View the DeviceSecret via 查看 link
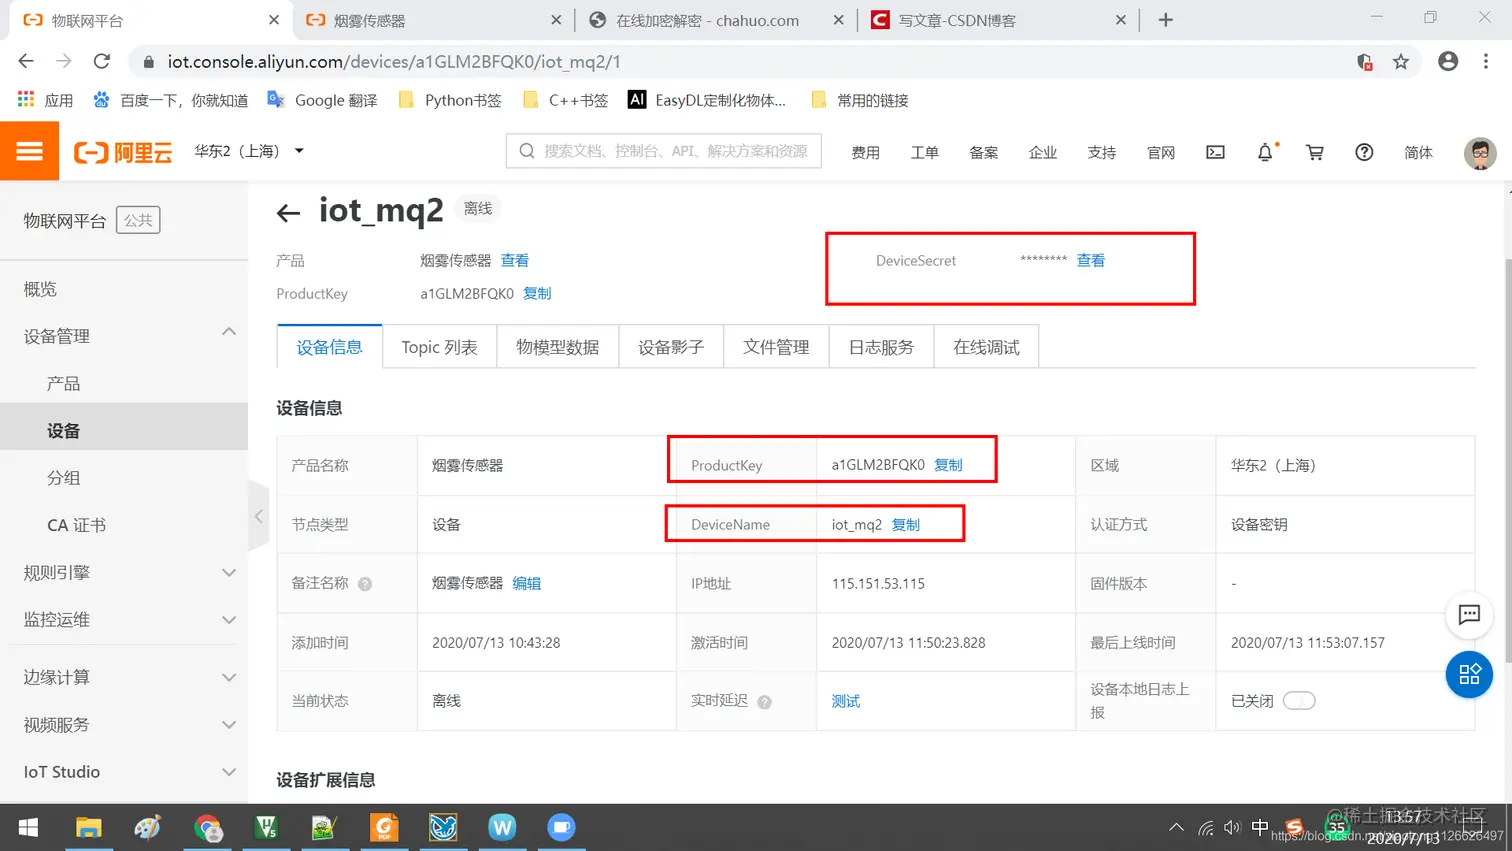 pos(1090,260)
